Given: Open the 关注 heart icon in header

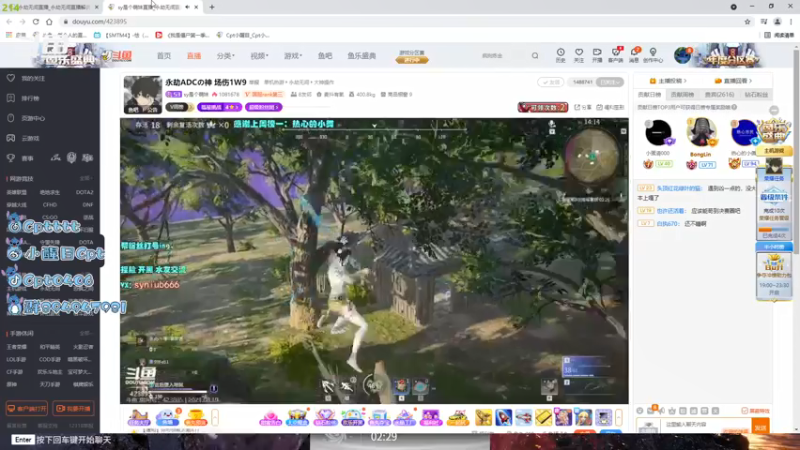Looking at the screenshot, I should tap(579, 55).
